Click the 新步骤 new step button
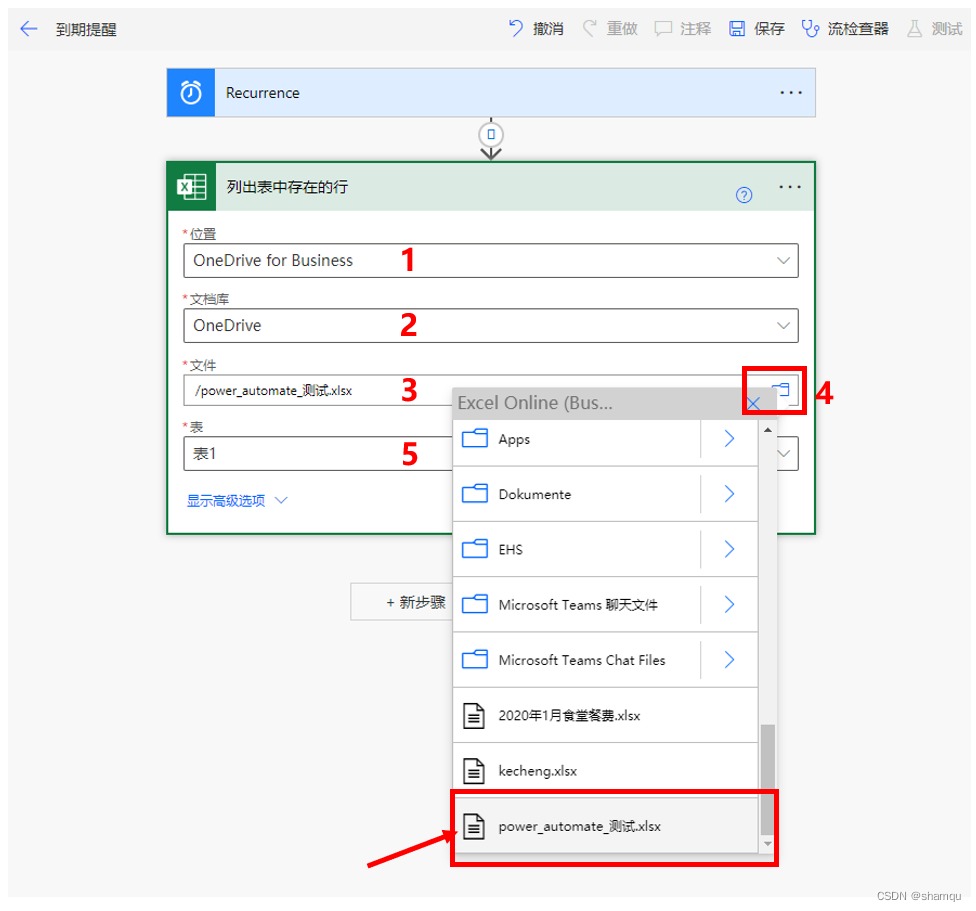Viewport: 976px width, 911px height. tap(402, 602)
